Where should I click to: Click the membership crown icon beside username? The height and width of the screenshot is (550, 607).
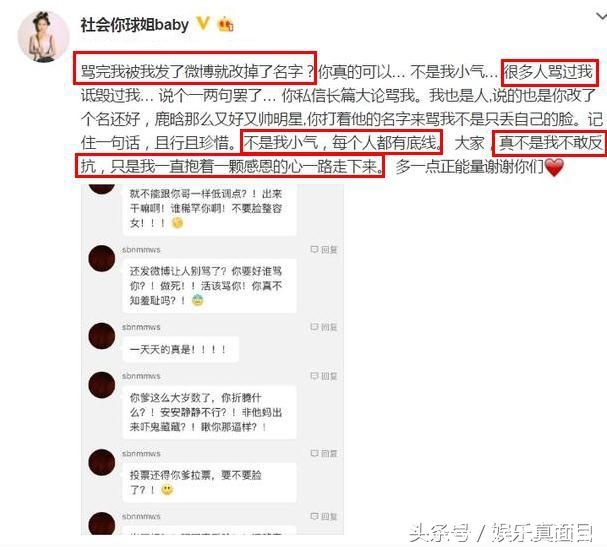(226, 24)
